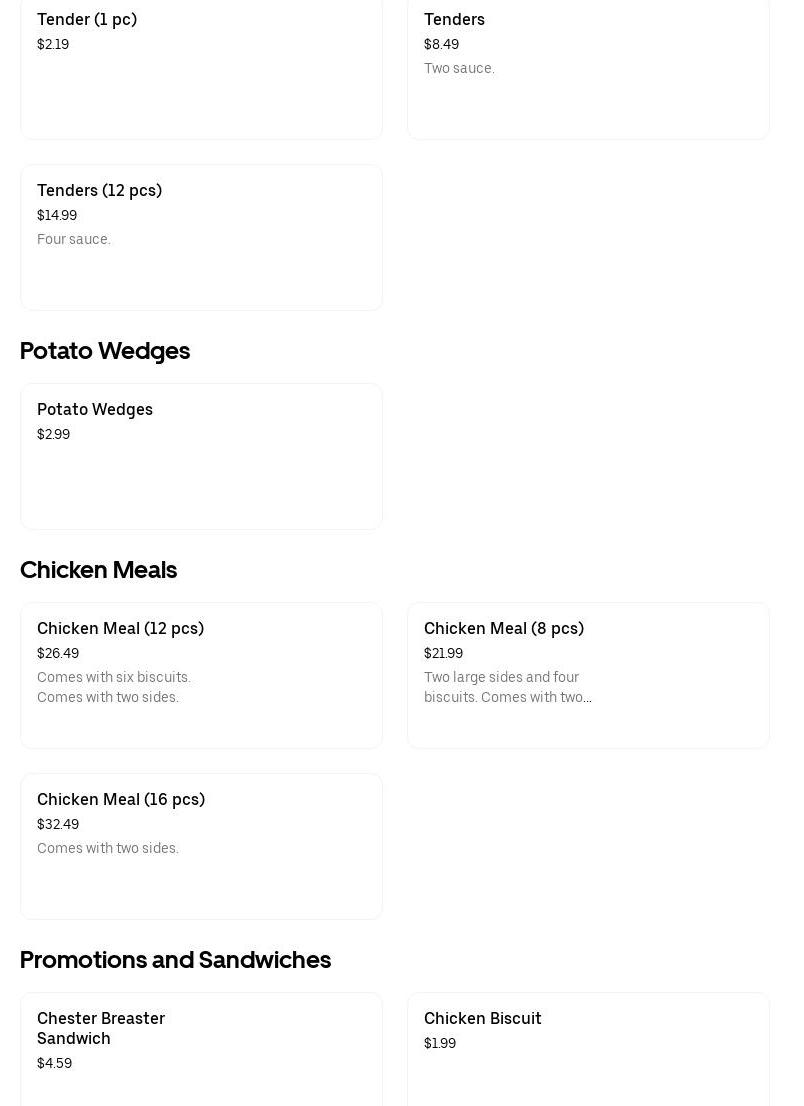The width and height of the screenshot is (804, 1106).
Task: Click the Potato Wedges section heading
Action: coord(105,351)
